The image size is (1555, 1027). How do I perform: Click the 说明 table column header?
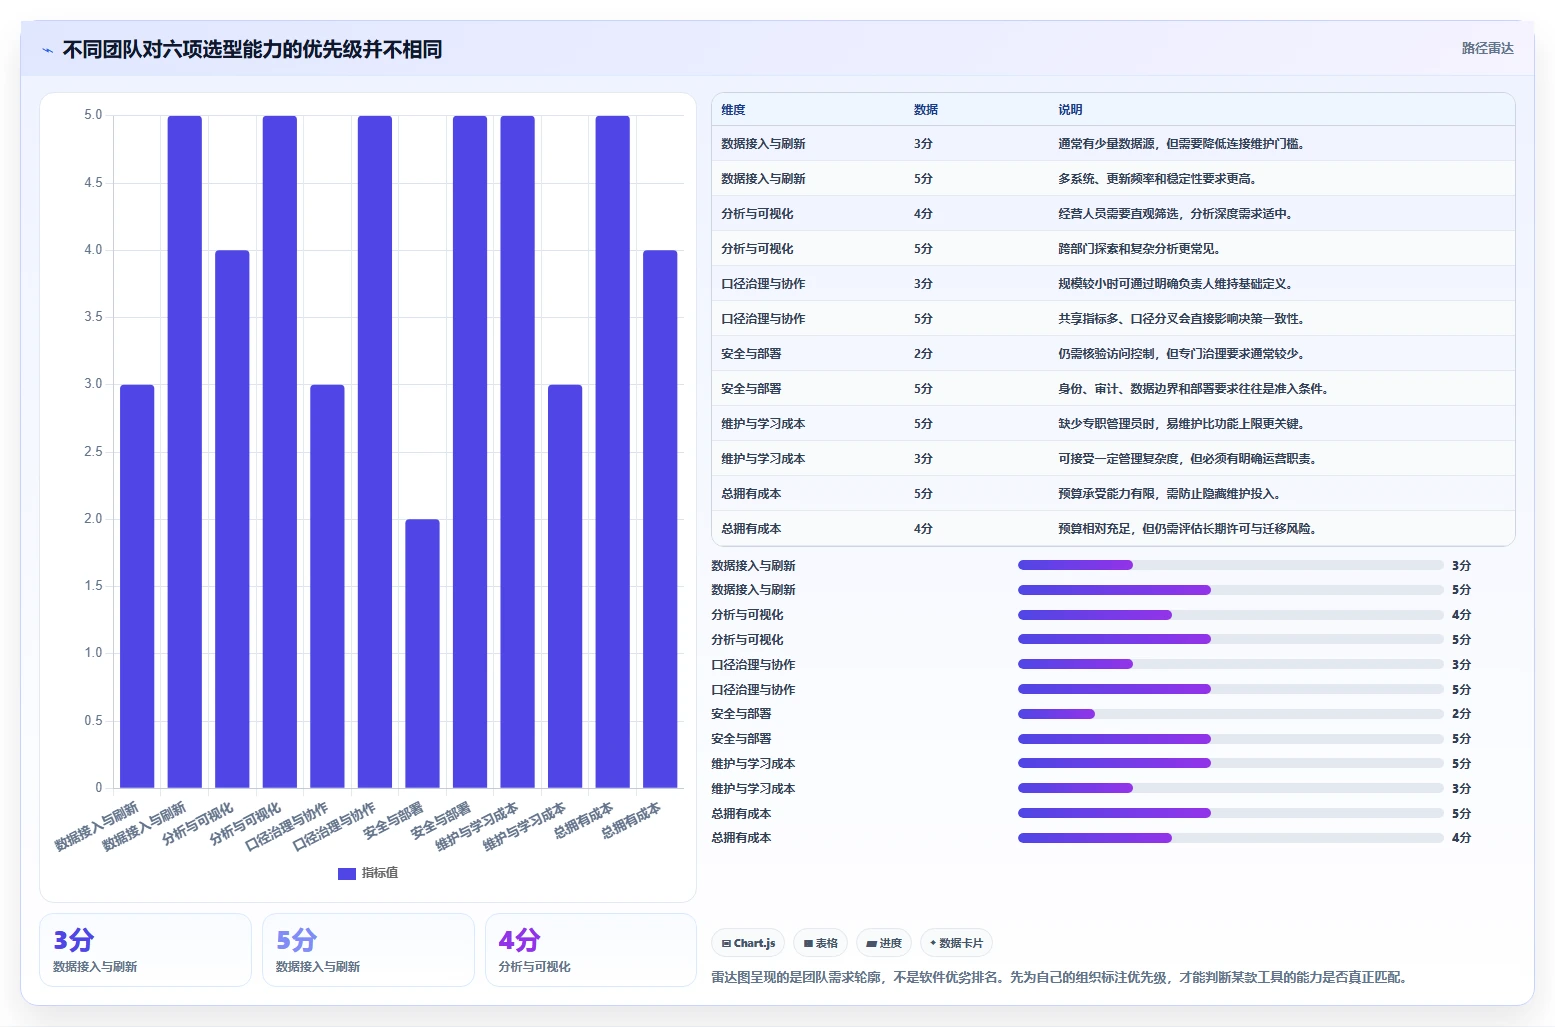1070,110
